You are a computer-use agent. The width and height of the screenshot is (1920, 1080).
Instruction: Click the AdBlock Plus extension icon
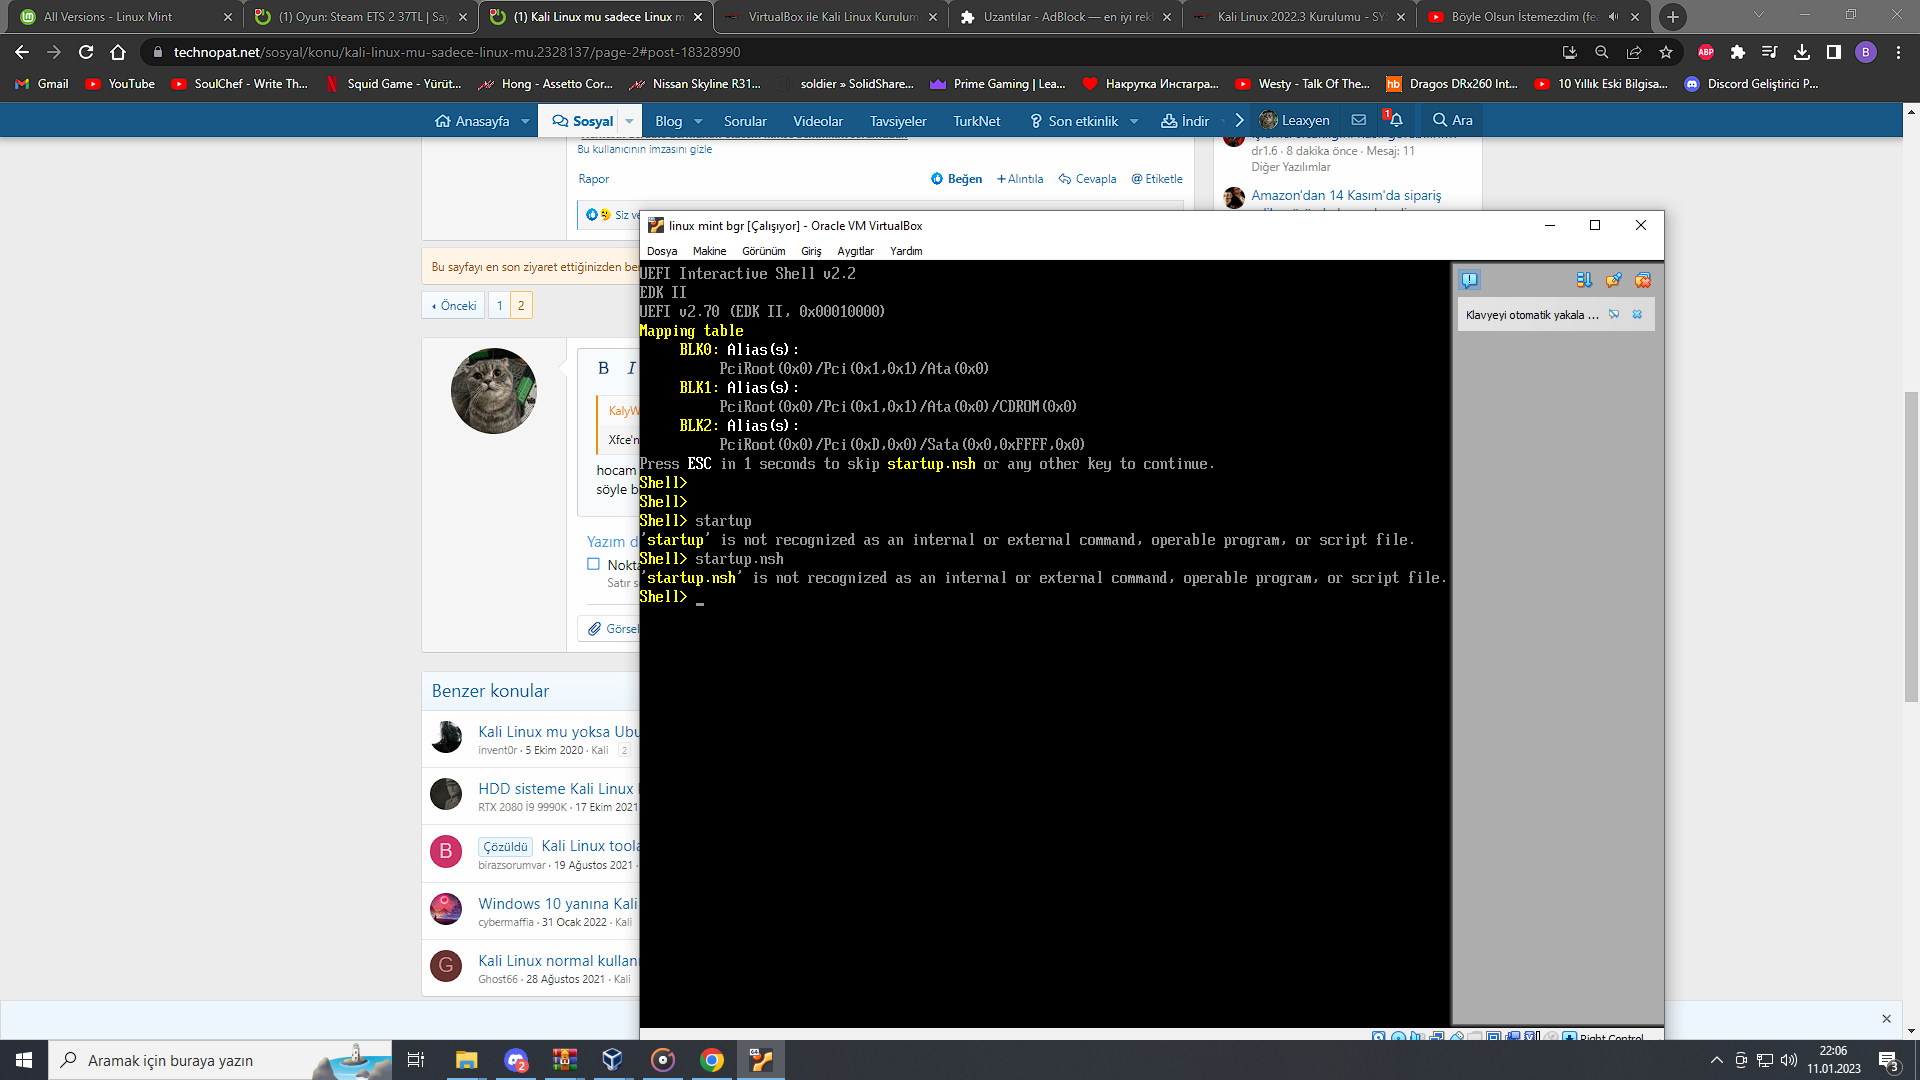pos(1706,52)
